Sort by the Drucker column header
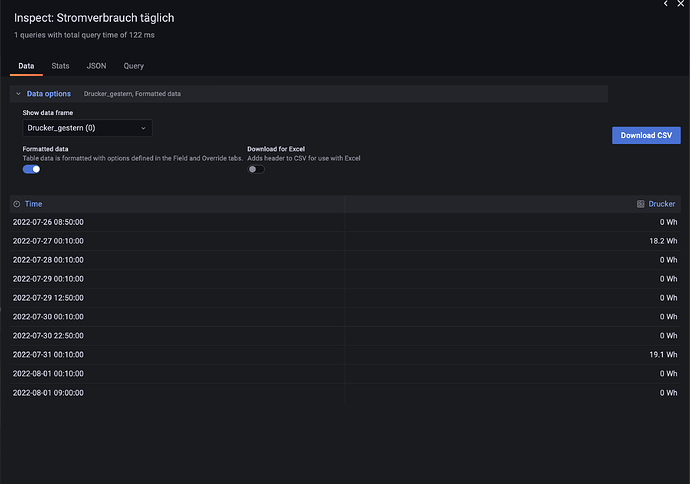 [x=662, y=204]
